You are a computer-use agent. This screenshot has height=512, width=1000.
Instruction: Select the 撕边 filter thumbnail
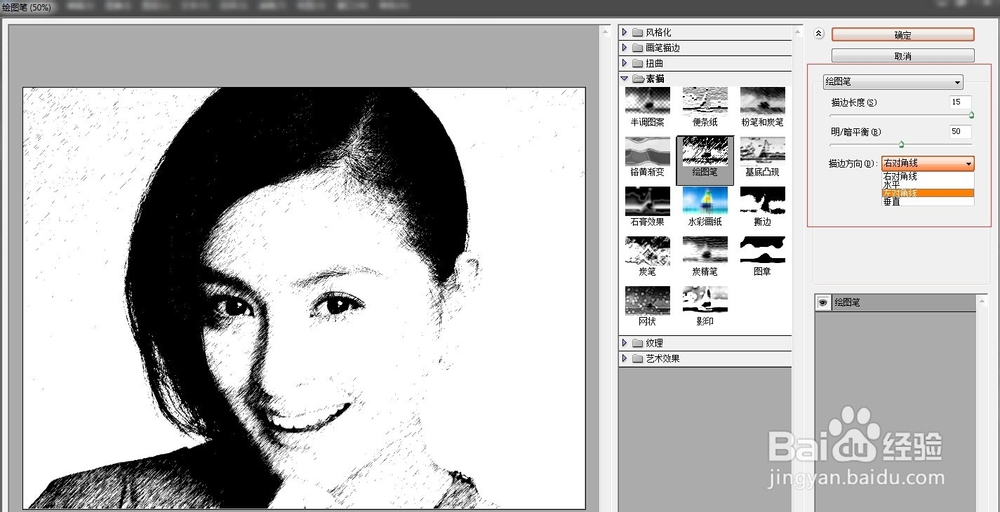coord(762,200)
